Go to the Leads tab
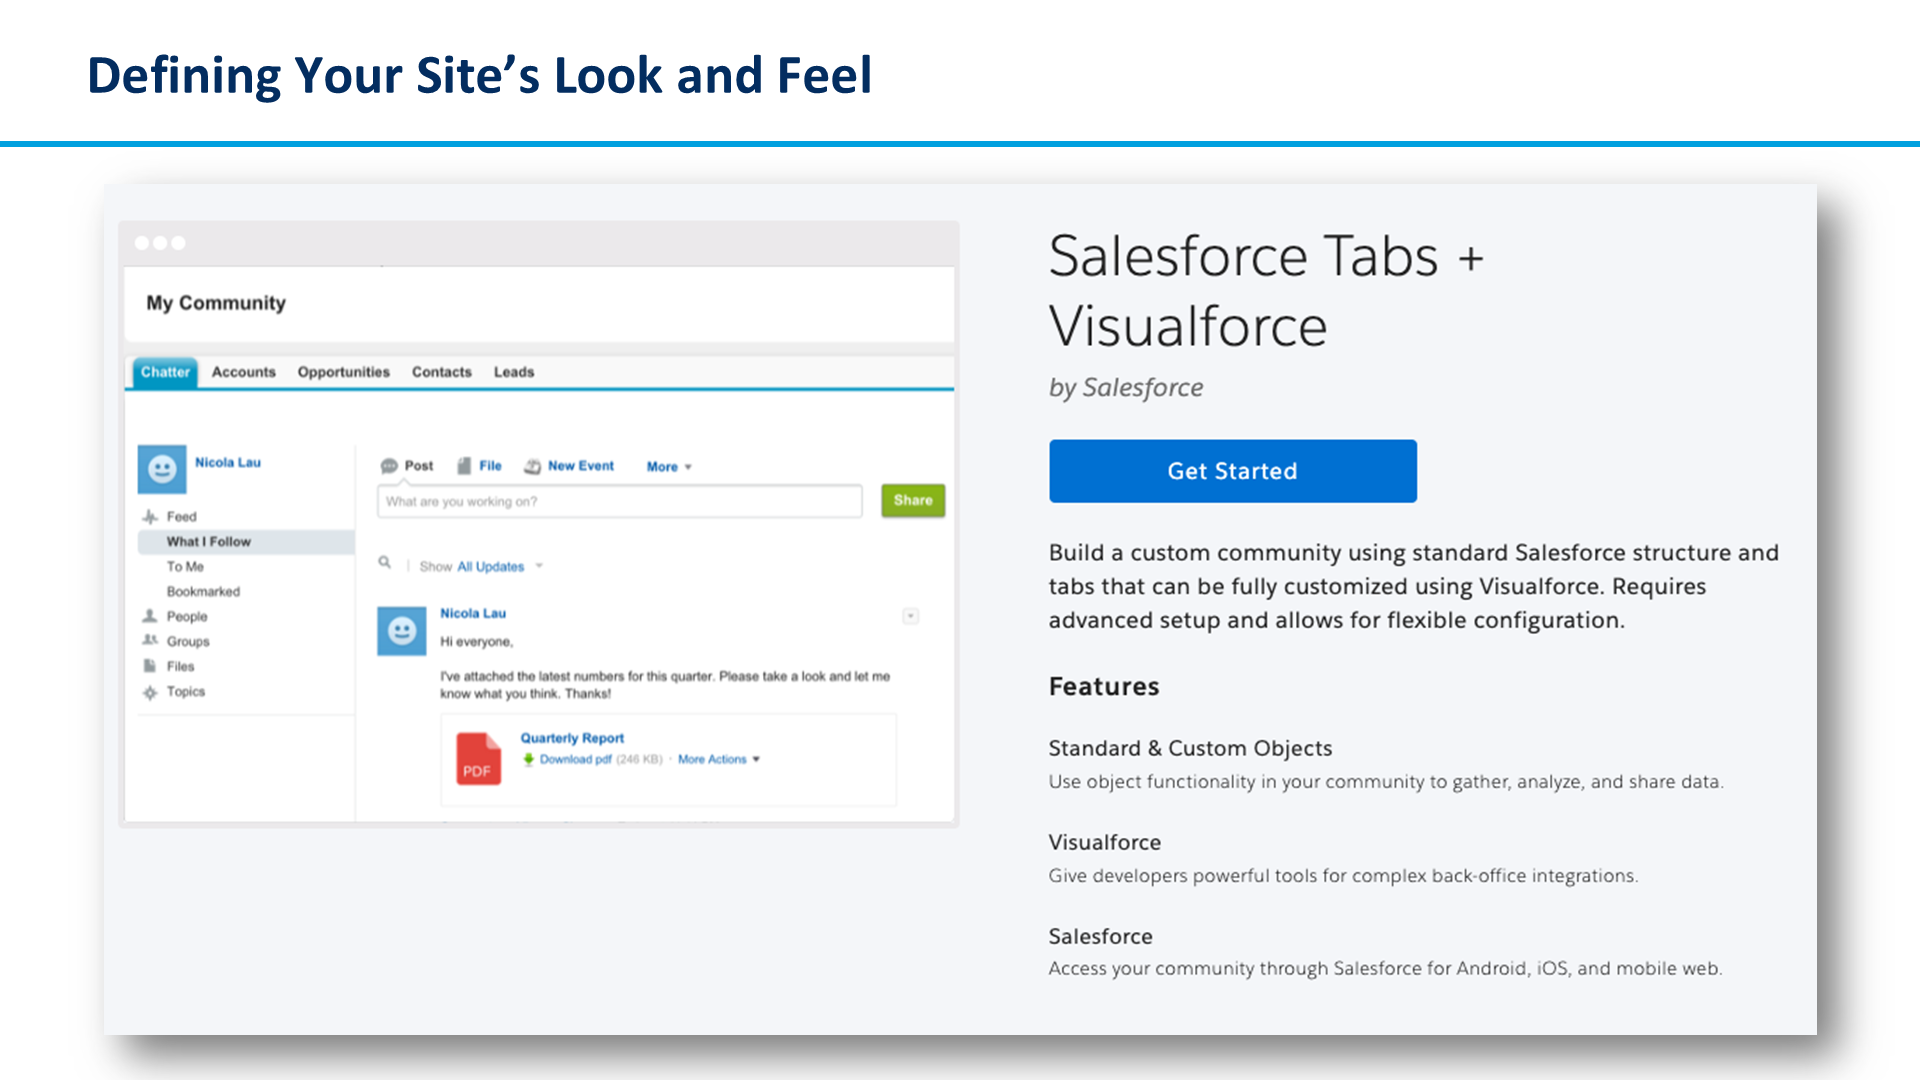 pos(513,372)
